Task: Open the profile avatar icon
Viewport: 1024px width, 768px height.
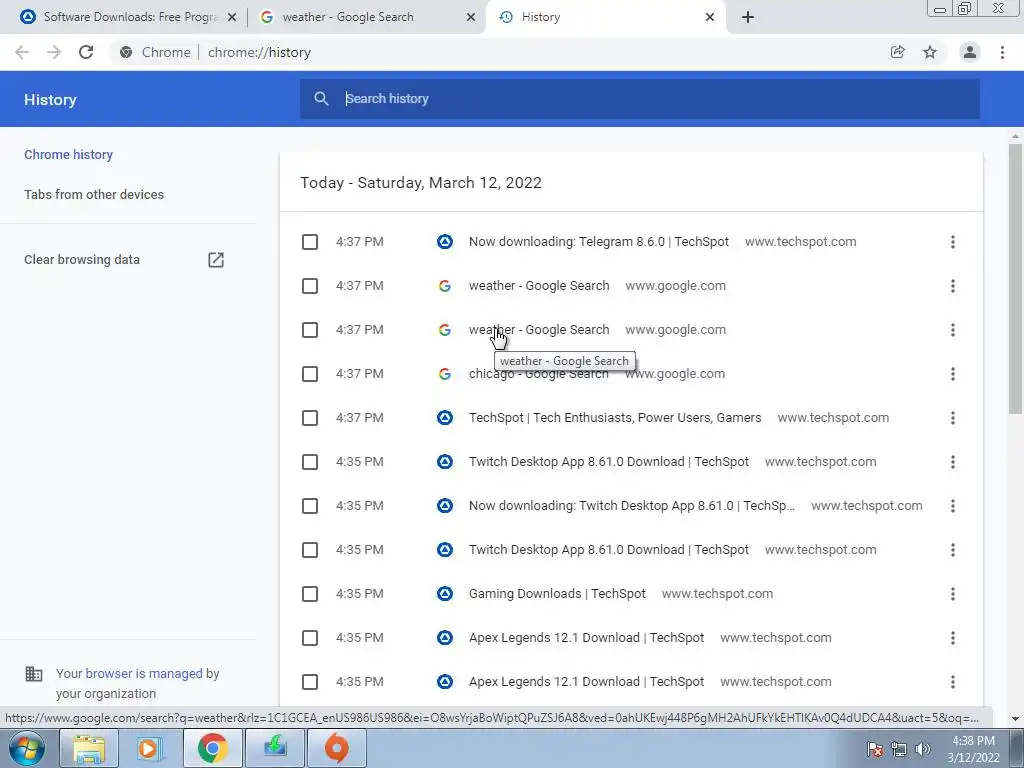Action: point(970,52)
